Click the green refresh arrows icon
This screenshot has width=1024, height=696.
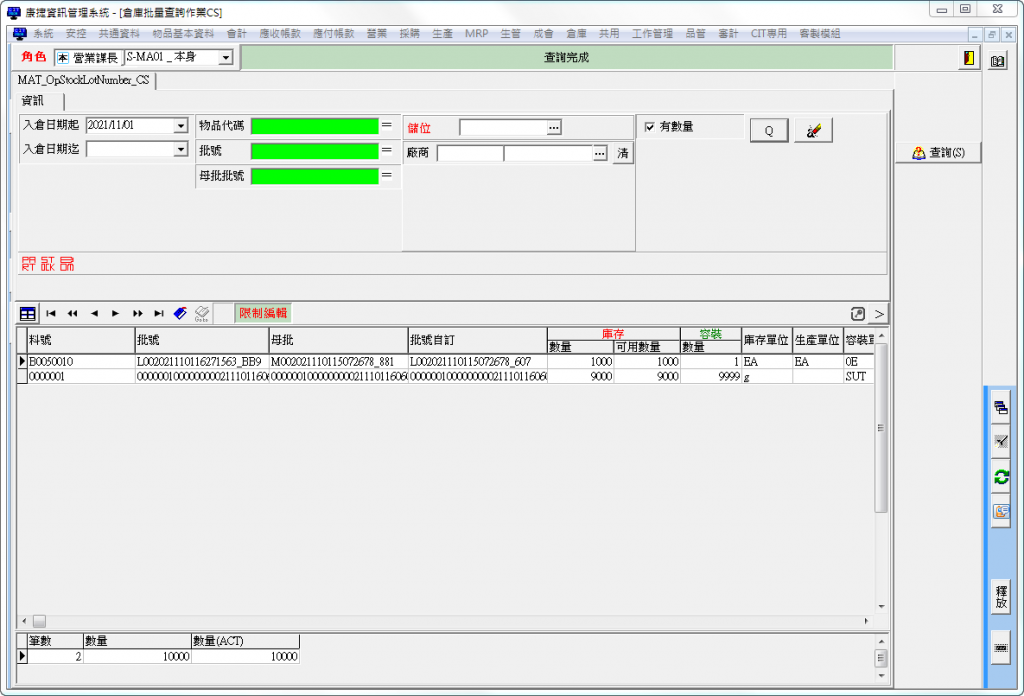pos(1000,477)
